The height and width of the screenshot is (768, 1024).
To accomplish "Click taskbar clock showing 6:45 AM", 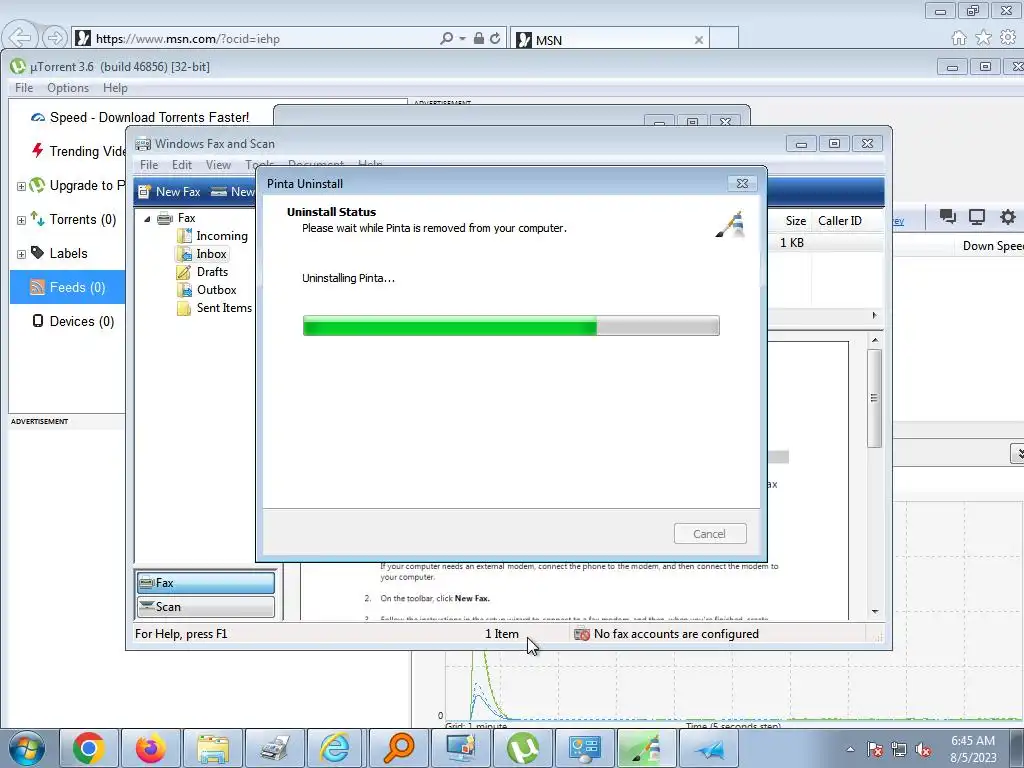I will pyautogui.click(x=973, y=749).
